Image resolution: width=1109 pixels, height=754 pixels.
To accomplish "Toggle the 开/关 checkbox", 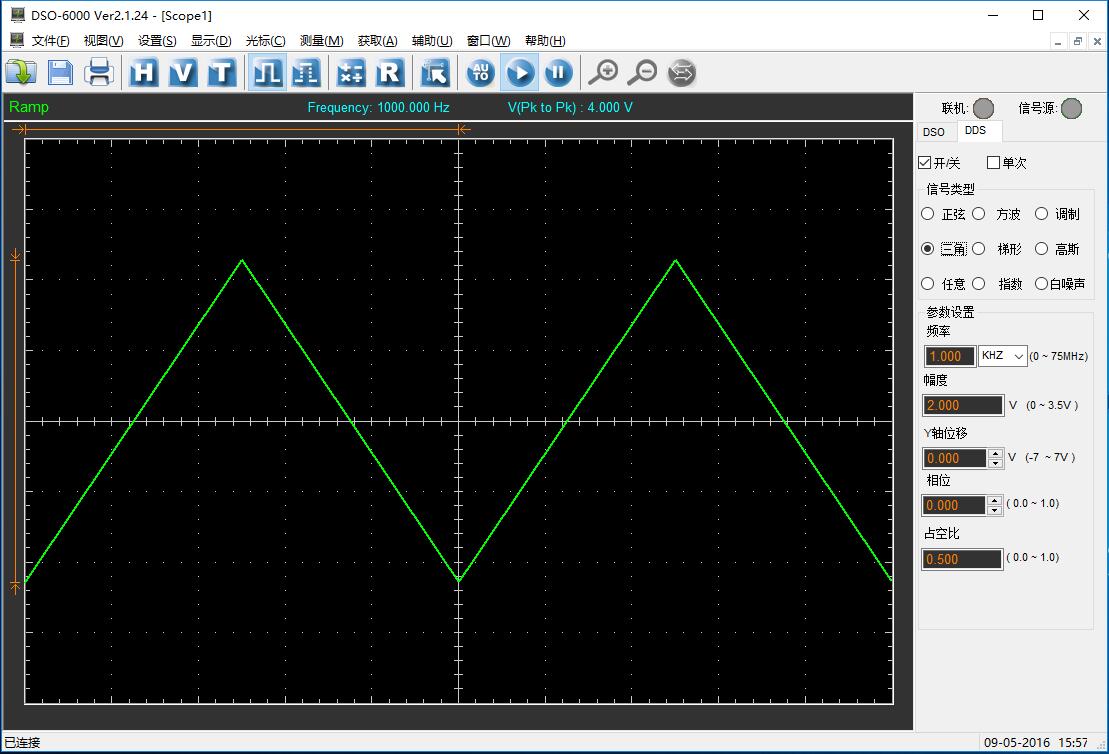I will [925, 163].
